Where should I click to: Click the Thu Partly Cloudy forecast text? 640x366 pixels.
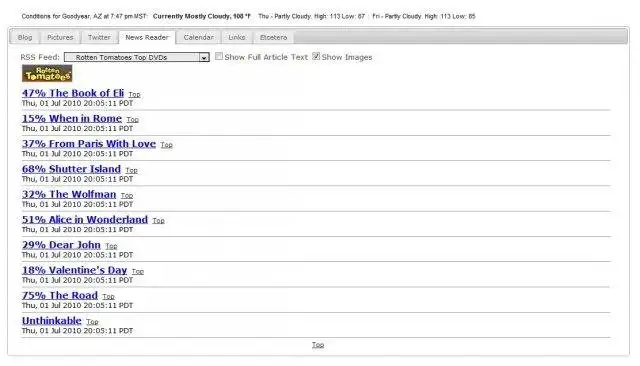click(311, 16)
